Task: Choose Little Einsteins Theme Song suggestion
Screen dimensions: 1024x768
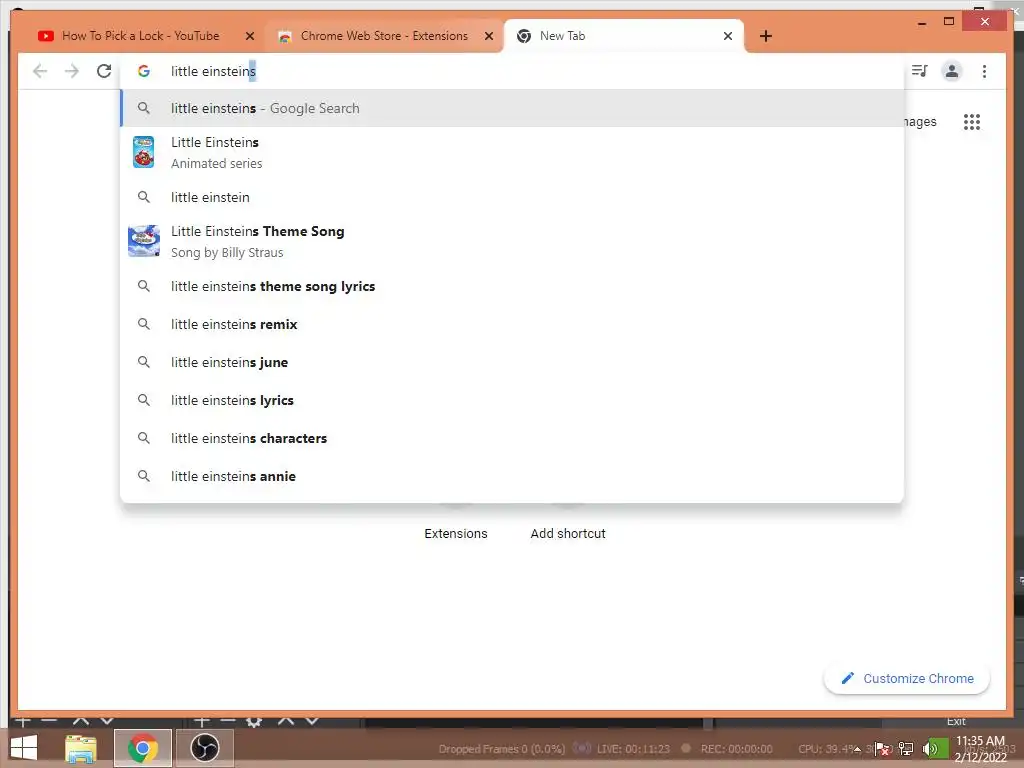Action: tap(512, 241)
